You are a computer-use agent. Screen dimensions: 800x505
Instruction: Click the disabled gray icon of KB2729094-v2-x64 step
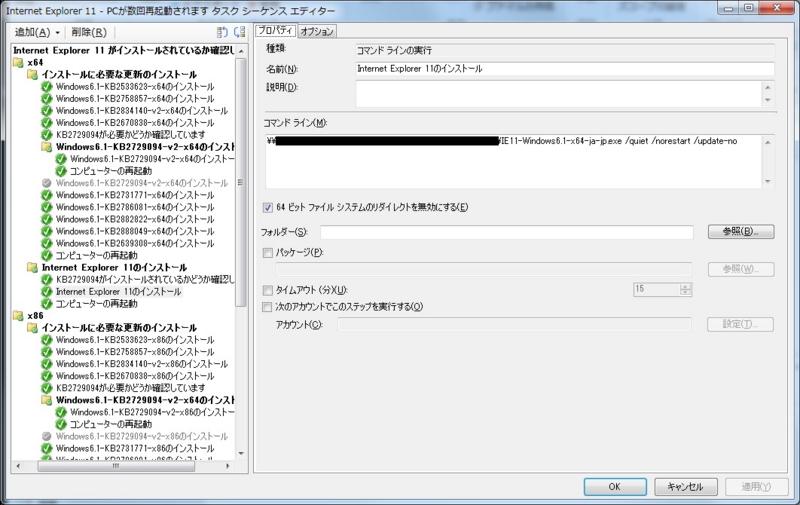[47, 183]
